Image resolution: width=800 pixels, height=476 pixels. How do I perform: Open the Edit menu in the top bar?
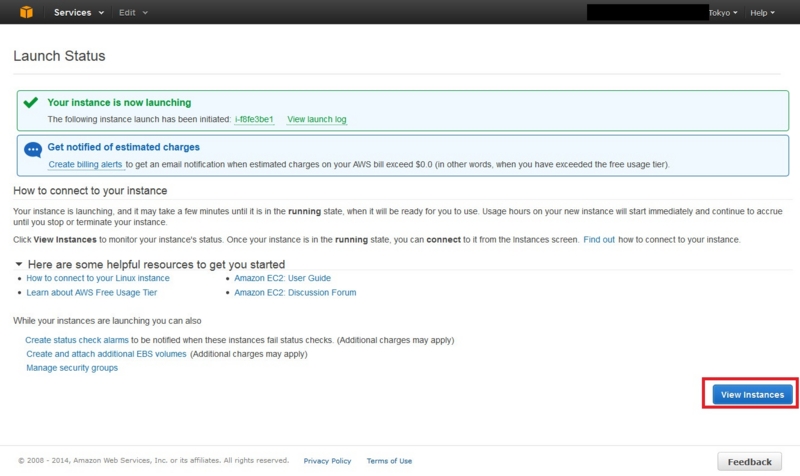tap(133, 12)
